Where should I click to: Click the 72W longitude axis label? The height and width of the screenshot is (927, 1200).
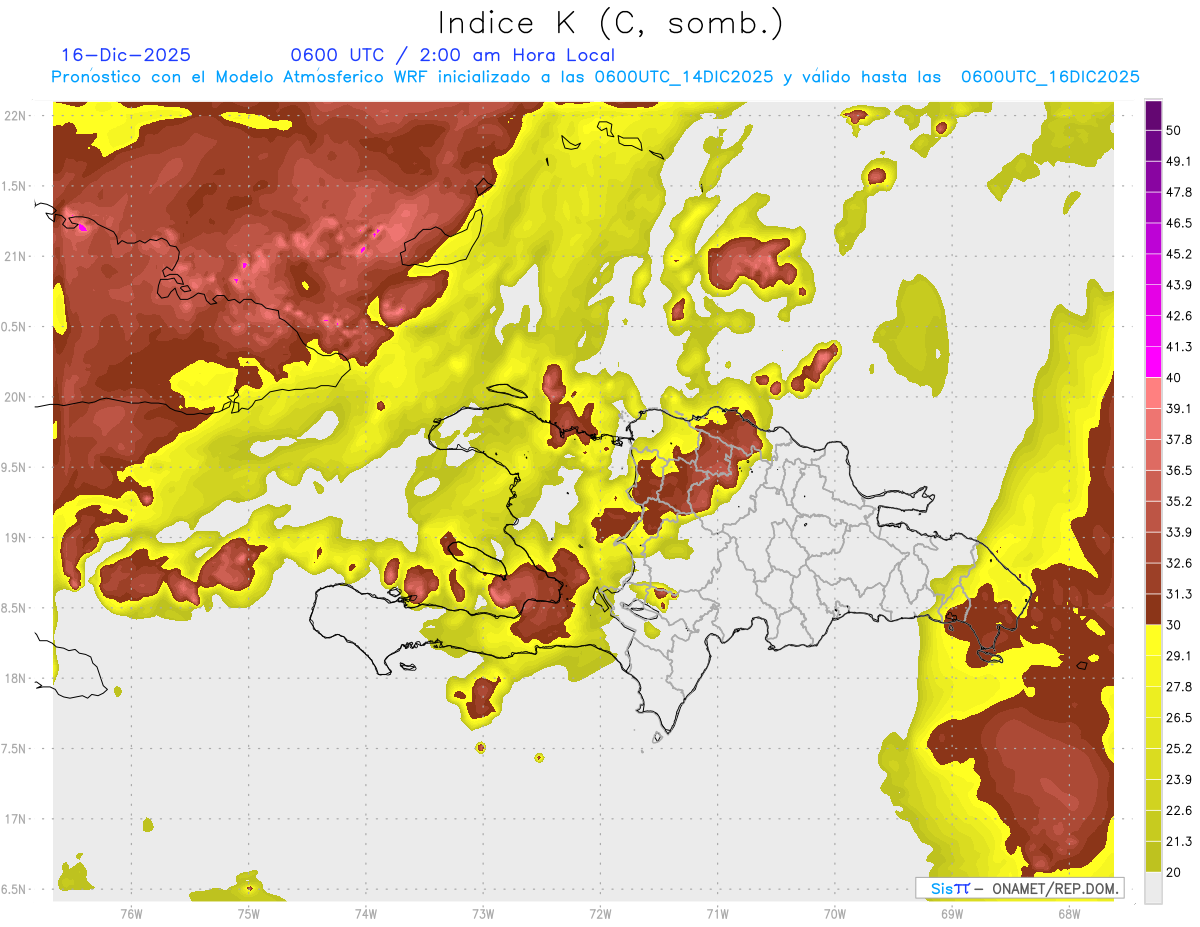(x=600, y=914)
